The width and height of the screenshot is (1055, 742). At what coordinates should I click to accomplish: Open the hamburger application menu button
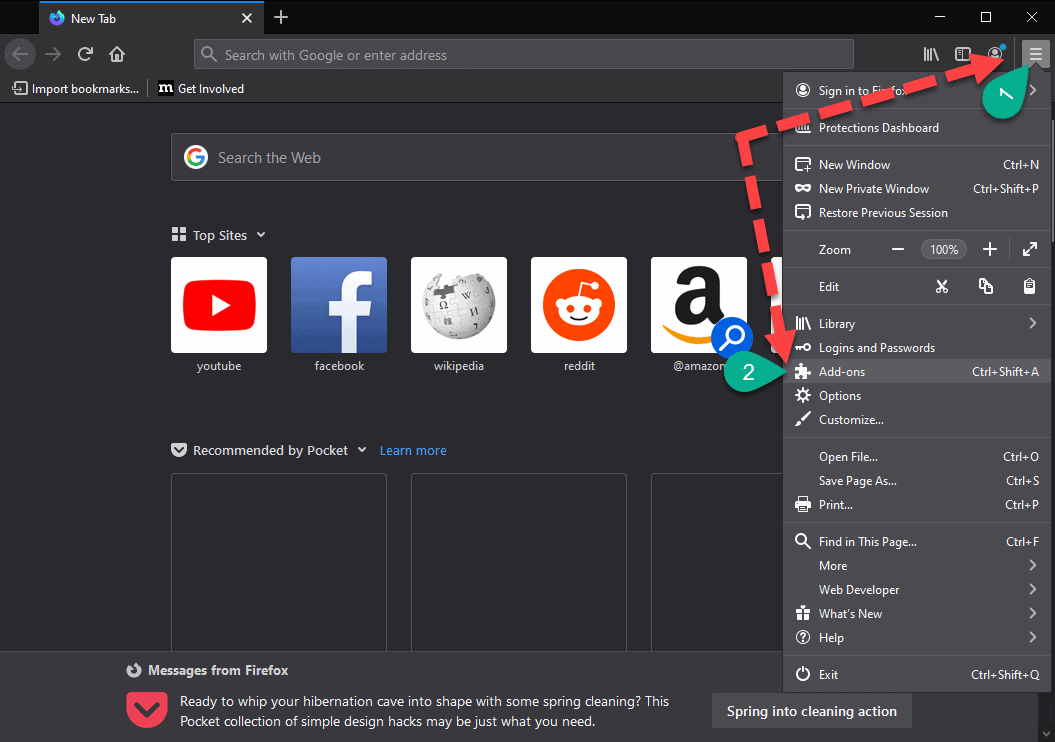coord(1035,54)
